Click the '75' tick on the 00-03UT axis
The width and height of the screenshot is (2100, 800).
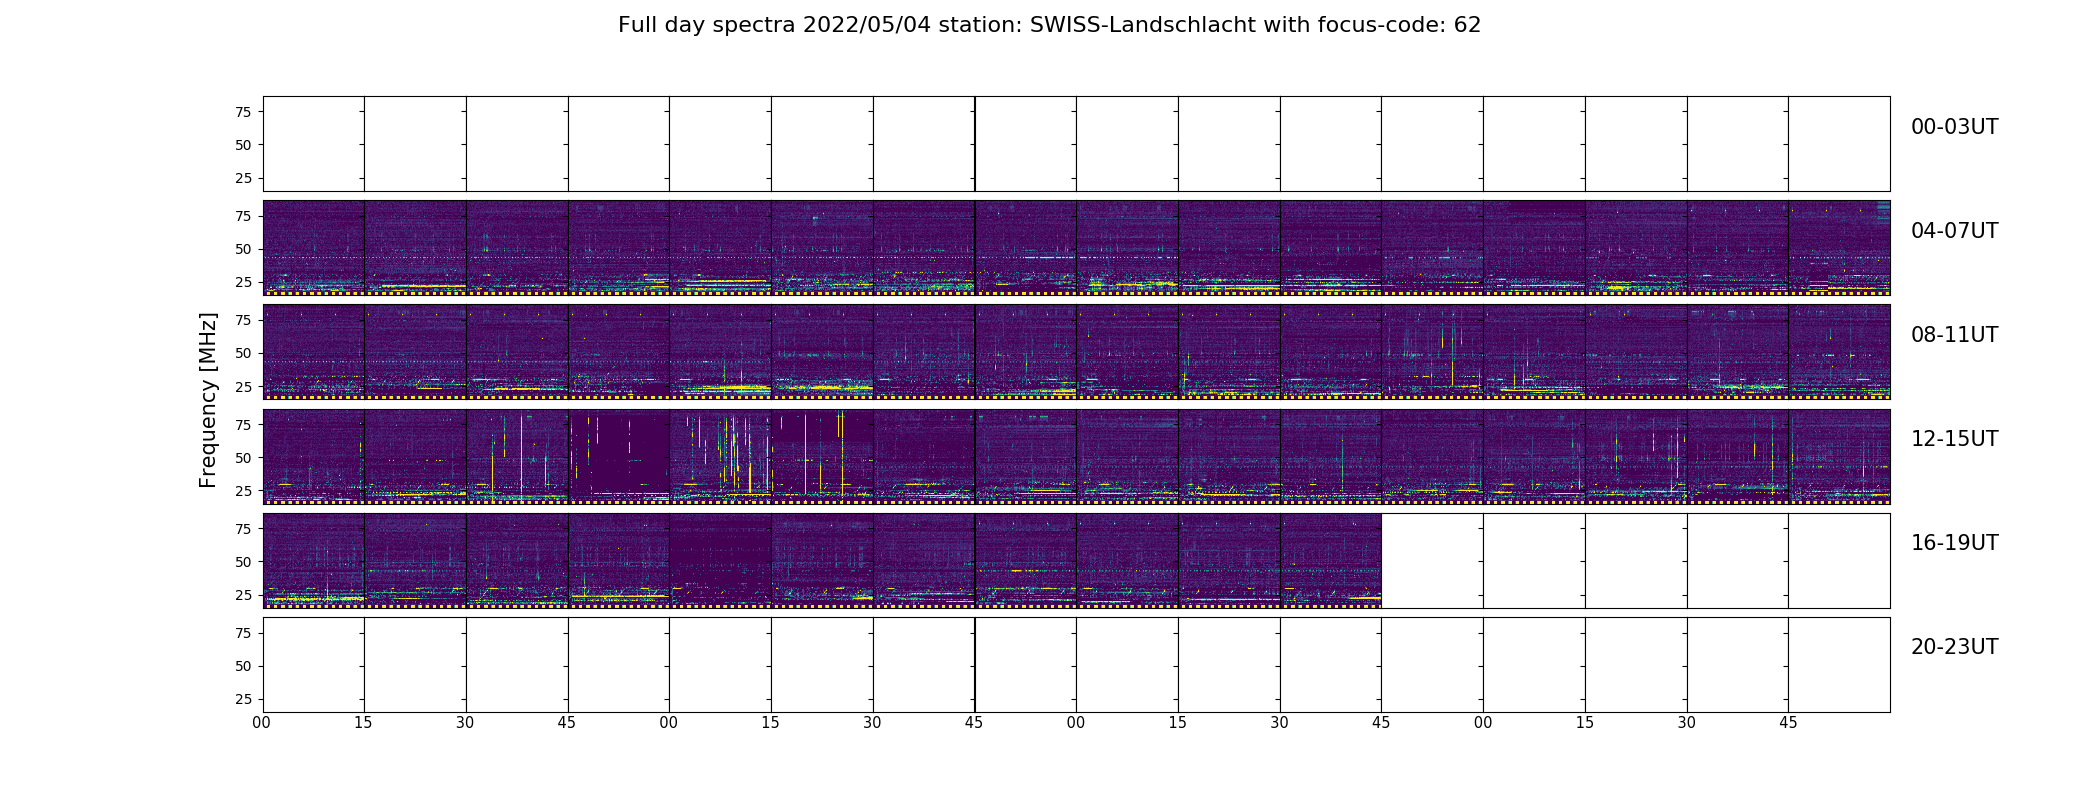coord(243,112)
